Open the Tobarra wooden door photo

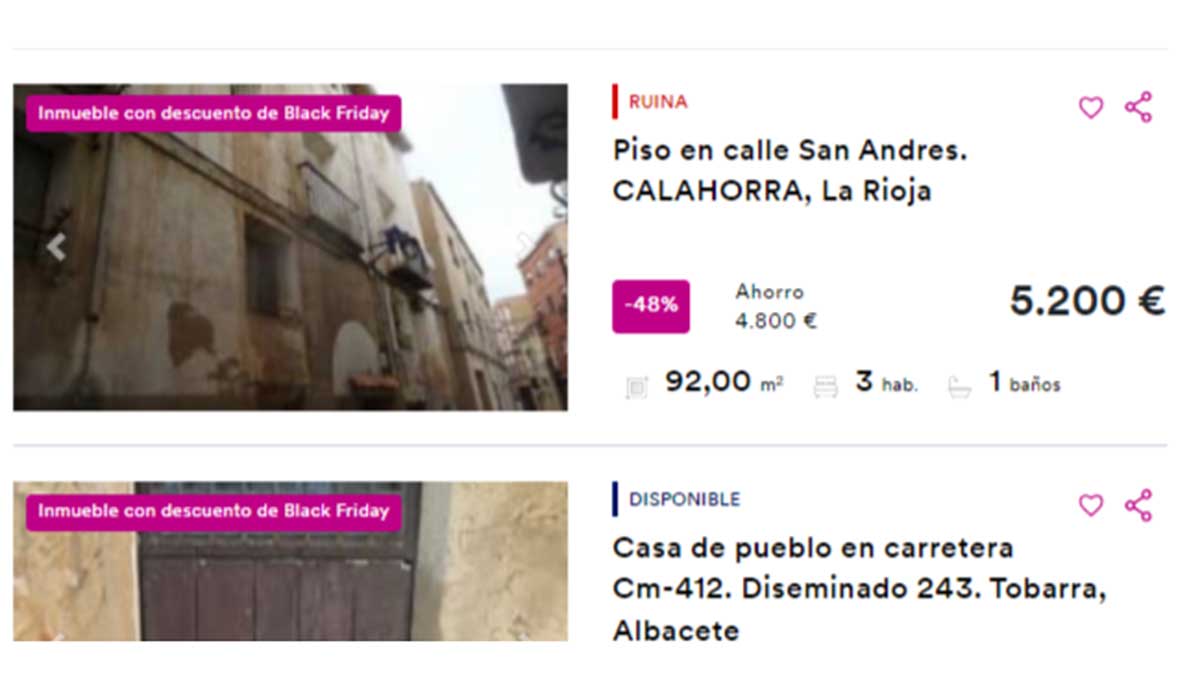(290, 561)
